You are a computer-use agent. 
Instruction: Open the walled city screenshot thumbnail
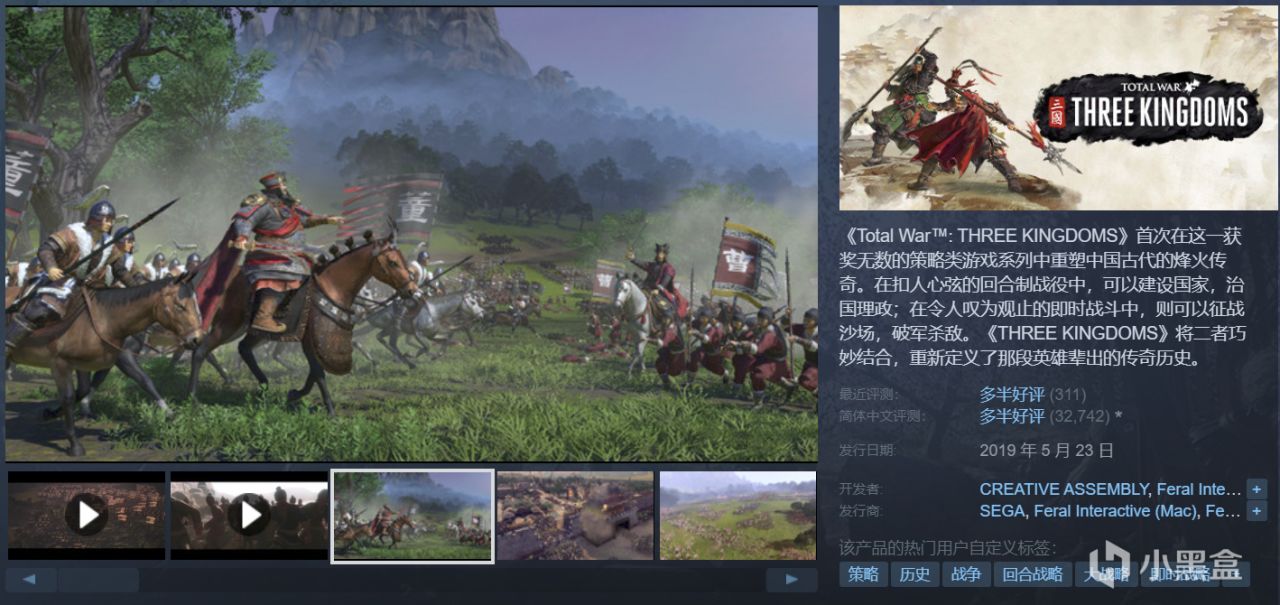(575, 515)
